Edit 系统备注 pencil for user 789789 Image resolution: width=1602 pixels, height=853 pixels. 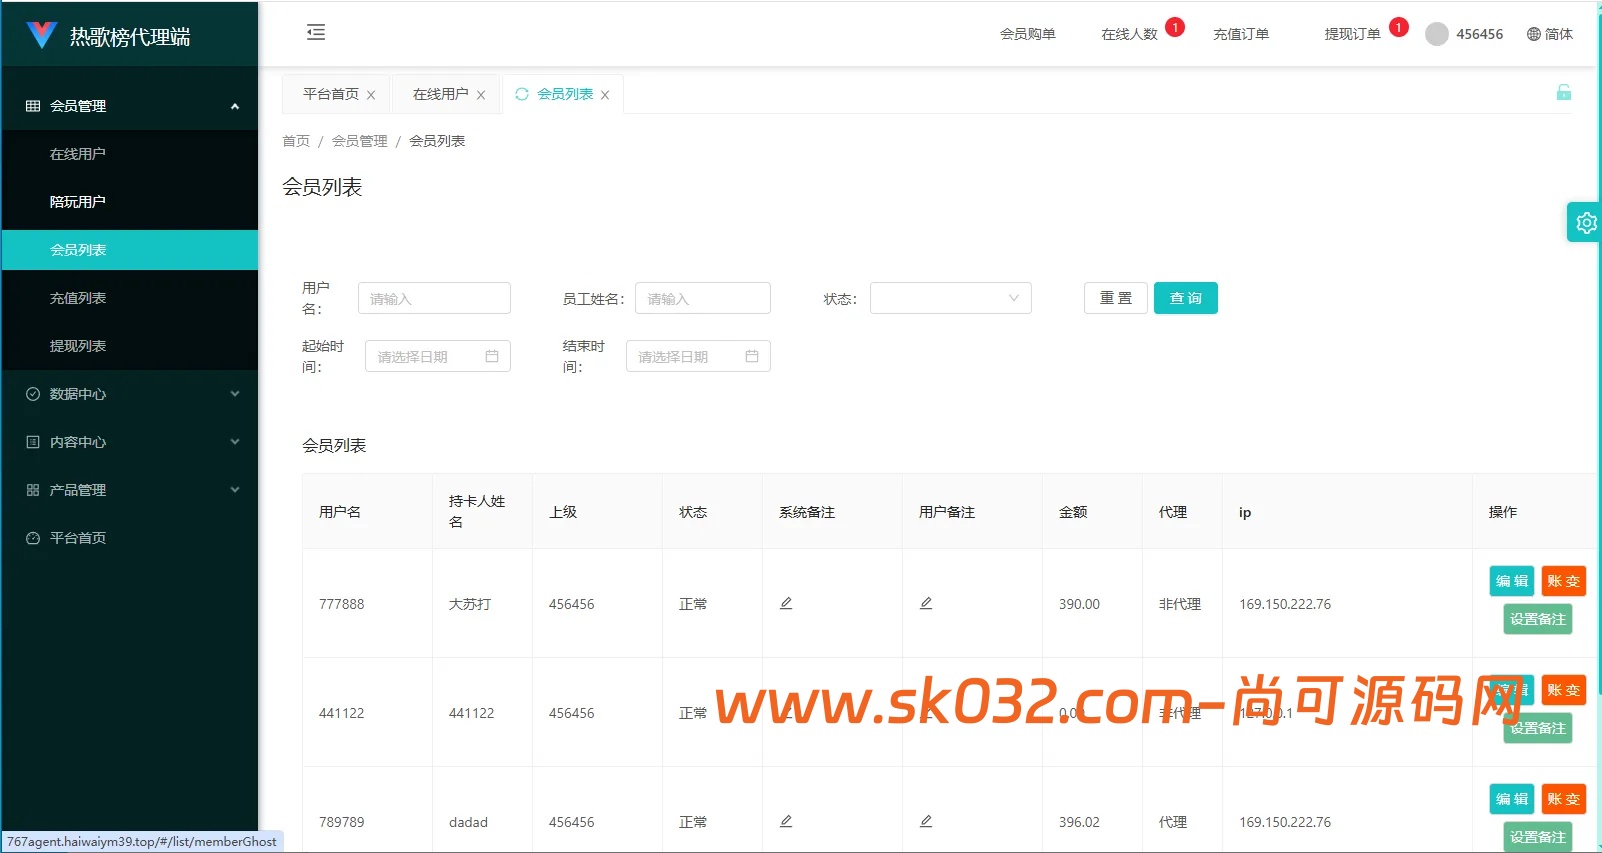[786, 821]
